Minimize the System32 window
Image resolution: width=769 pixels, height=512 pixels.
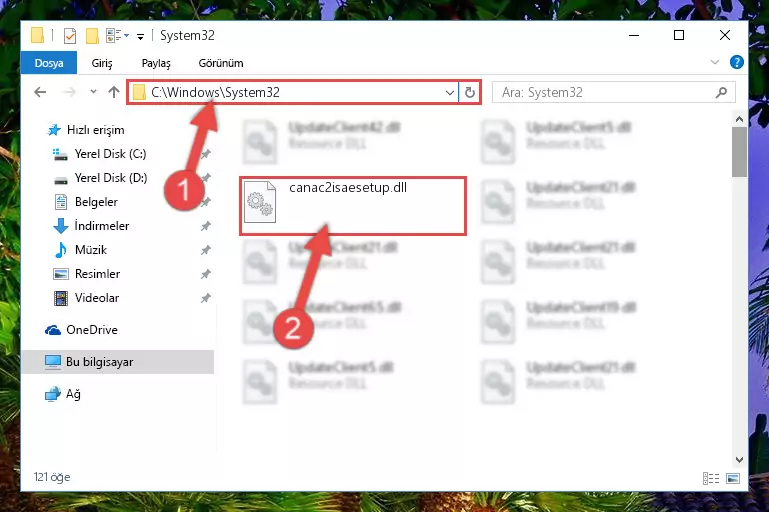[x=634, y=35]
